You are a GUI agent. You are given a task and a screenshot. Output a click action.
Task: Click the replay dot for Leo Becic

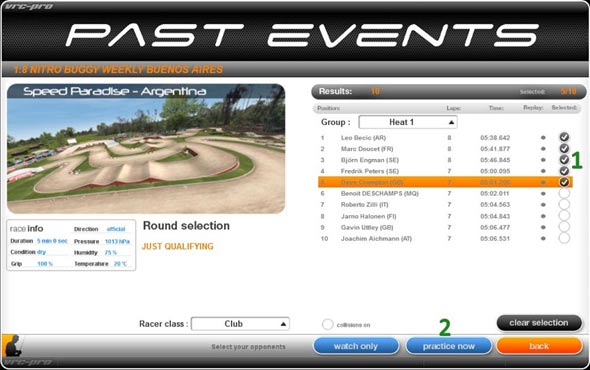[x=543, y=138]
